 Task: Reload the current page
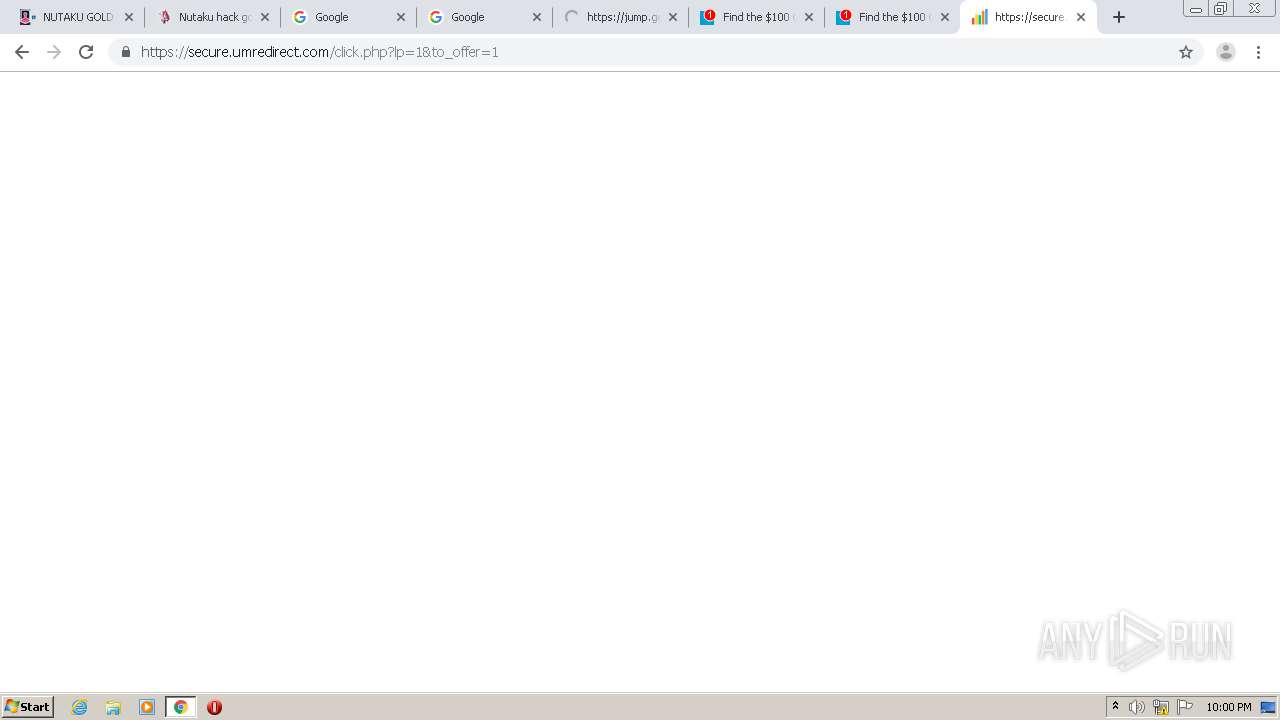(x=86, y=52)
